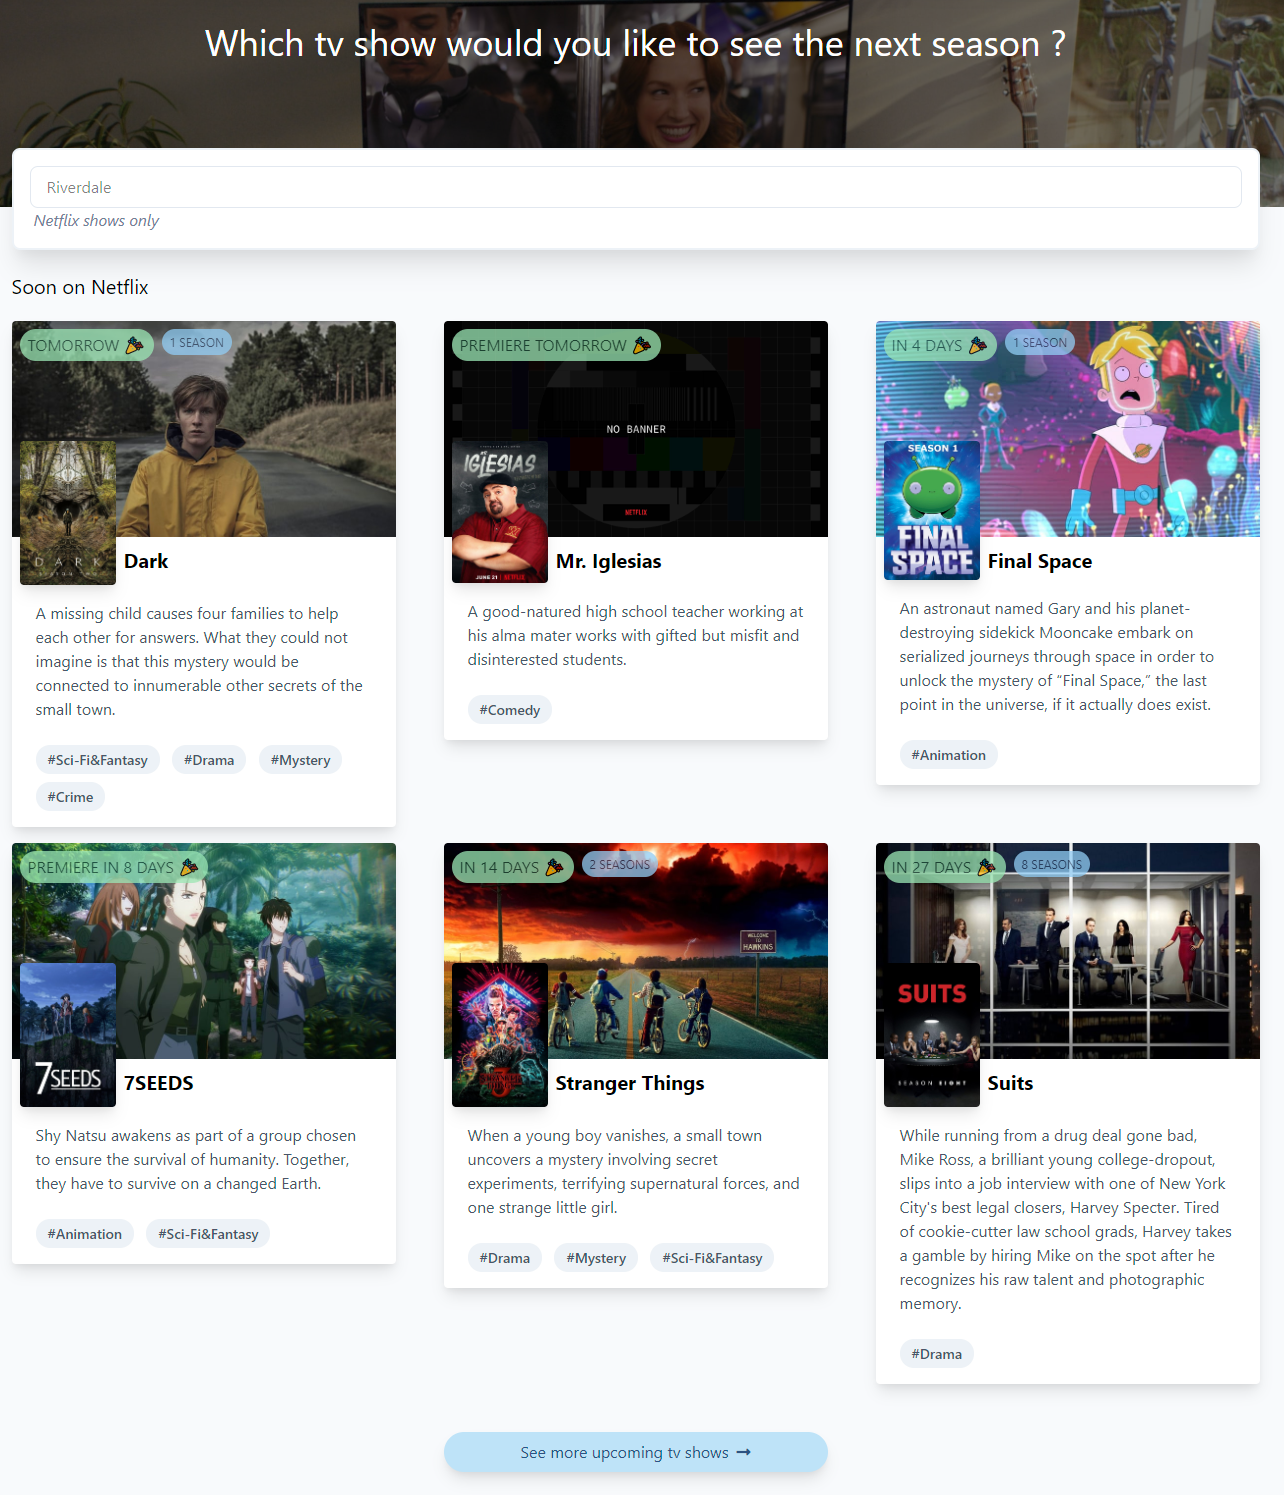Click description 'While running from a drug deal'

pos(1066,1219)
